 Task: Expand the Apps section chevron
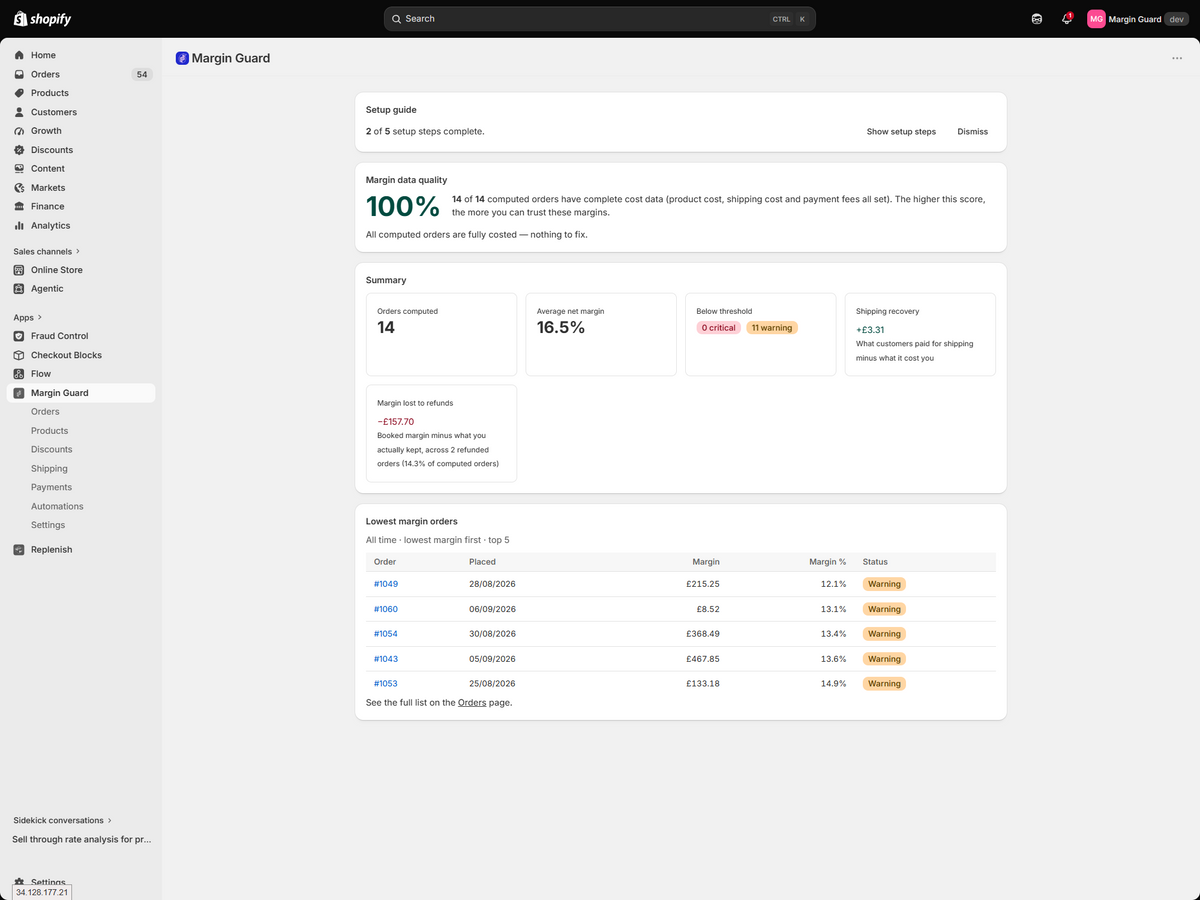coord(40,317)
